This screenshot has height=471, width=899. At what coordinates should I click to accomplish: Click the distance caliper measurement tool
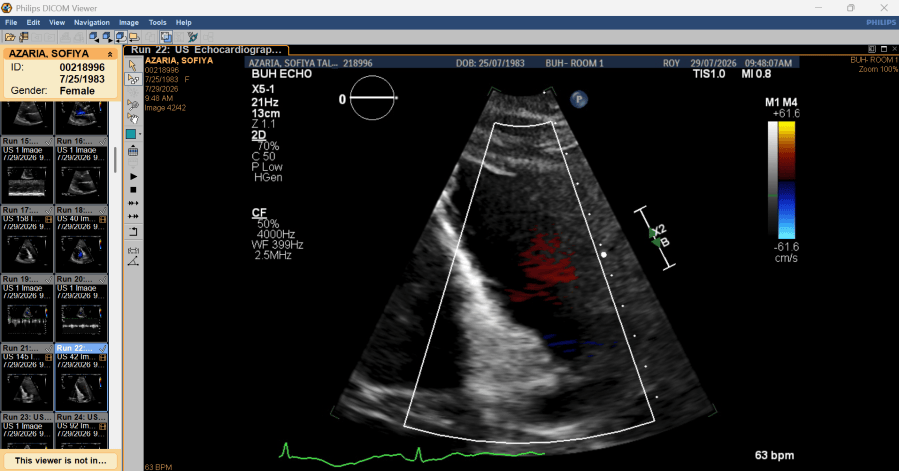[133, 250]
